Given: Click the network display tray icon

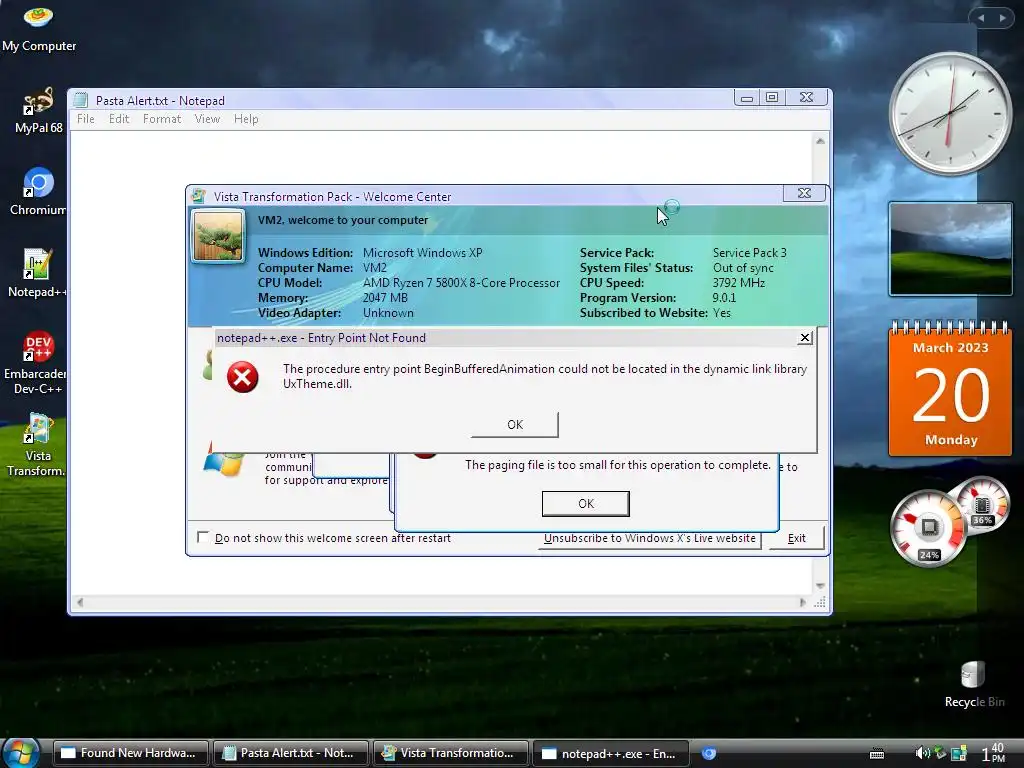Looking at the screenshot, I should pyautogui.click(x=958, y=753).
